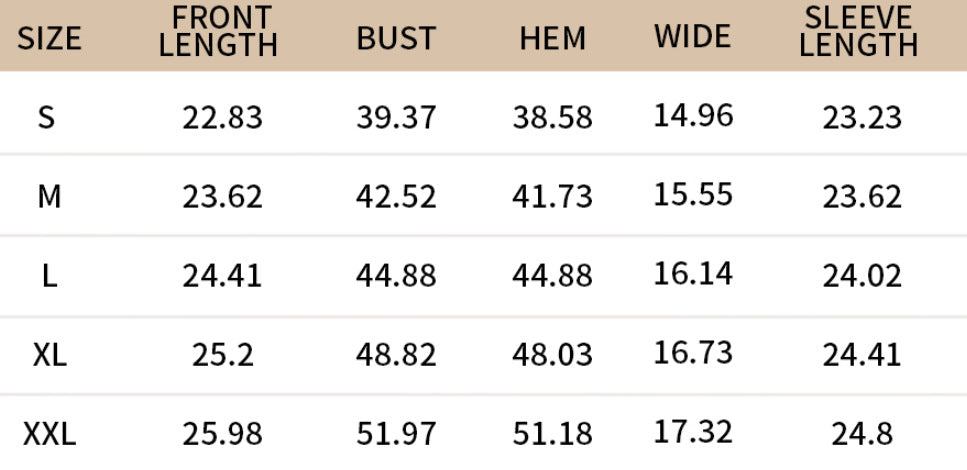Click bust value 51.97 for XXL
The image size is (967, 470).
click(396, 434)
